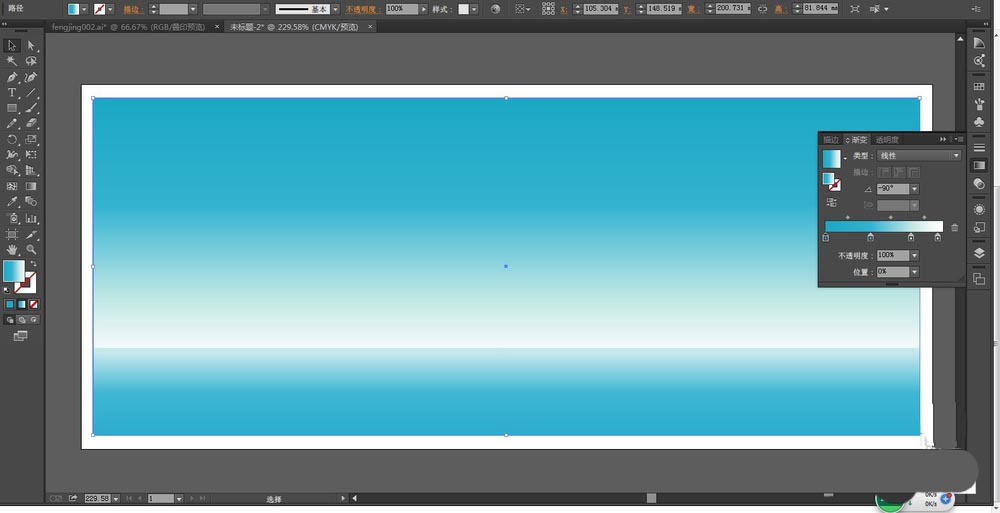The height and width of the screenshot is (513, 1000).
Task: Select the Eyedropper tool
Action: pyautogui.click(x=11, y=202)
